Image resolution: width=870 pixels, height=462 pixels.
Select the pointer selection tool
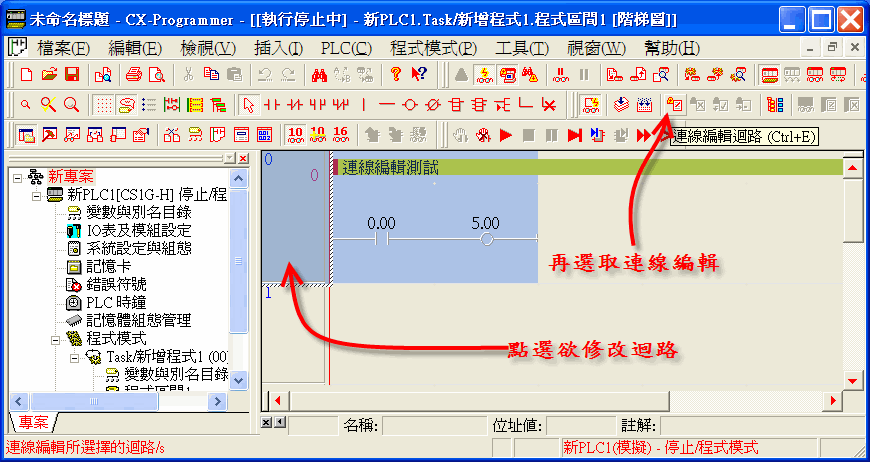pyautogui.click(x=249, y=104)
